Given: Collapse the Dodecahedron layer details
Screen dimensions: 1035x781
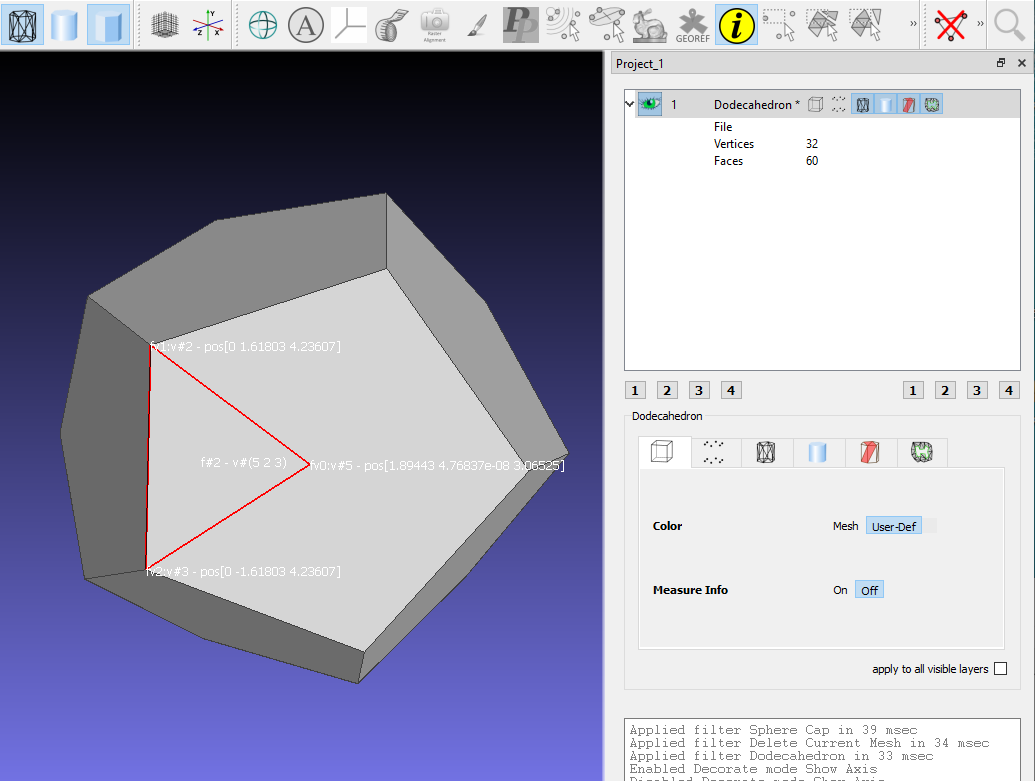Looking at the screenshot, I should coord(629,104).
